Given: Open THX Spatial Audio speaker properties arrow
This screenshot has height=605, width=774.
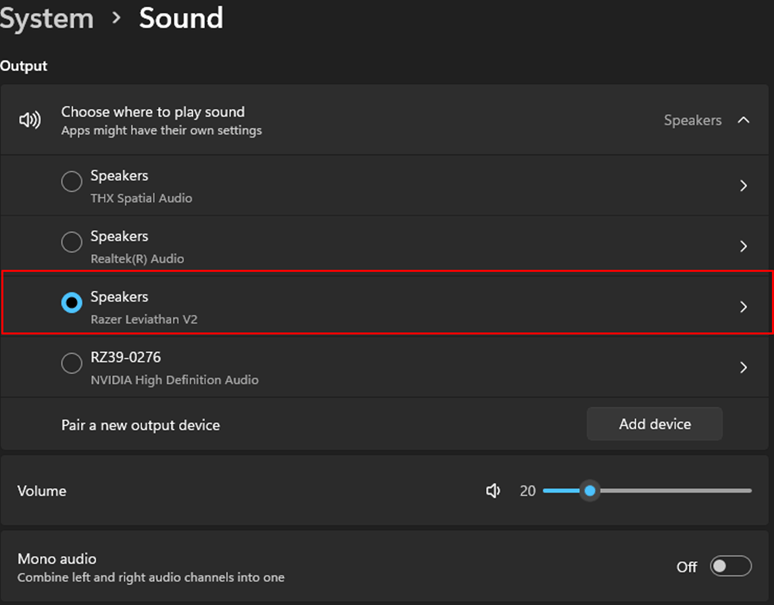Looking at the screenshot, I should [743, 186].
